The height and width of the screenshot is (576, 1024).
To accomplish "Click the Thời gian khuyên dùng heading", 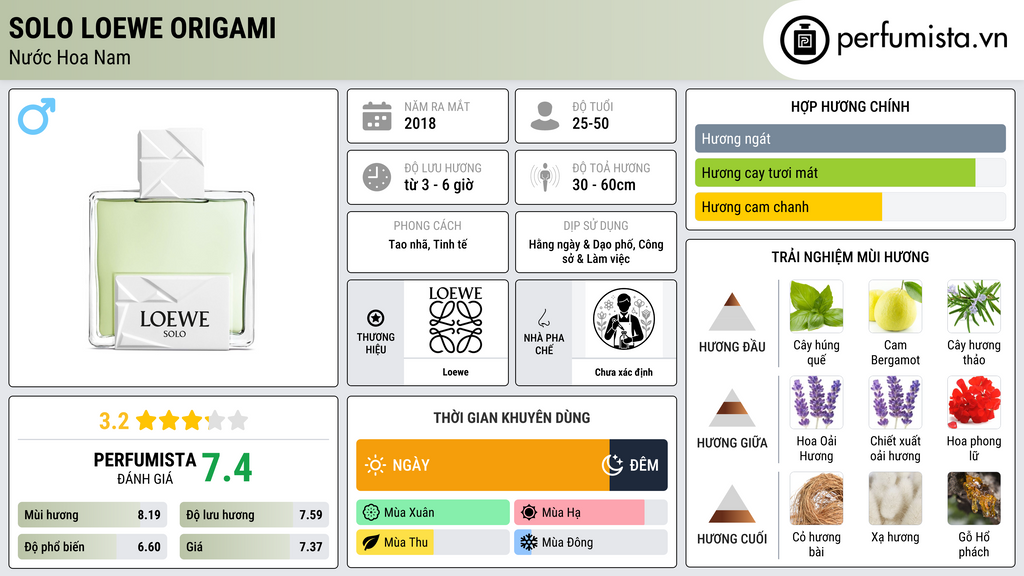I will tap(511, 418).
